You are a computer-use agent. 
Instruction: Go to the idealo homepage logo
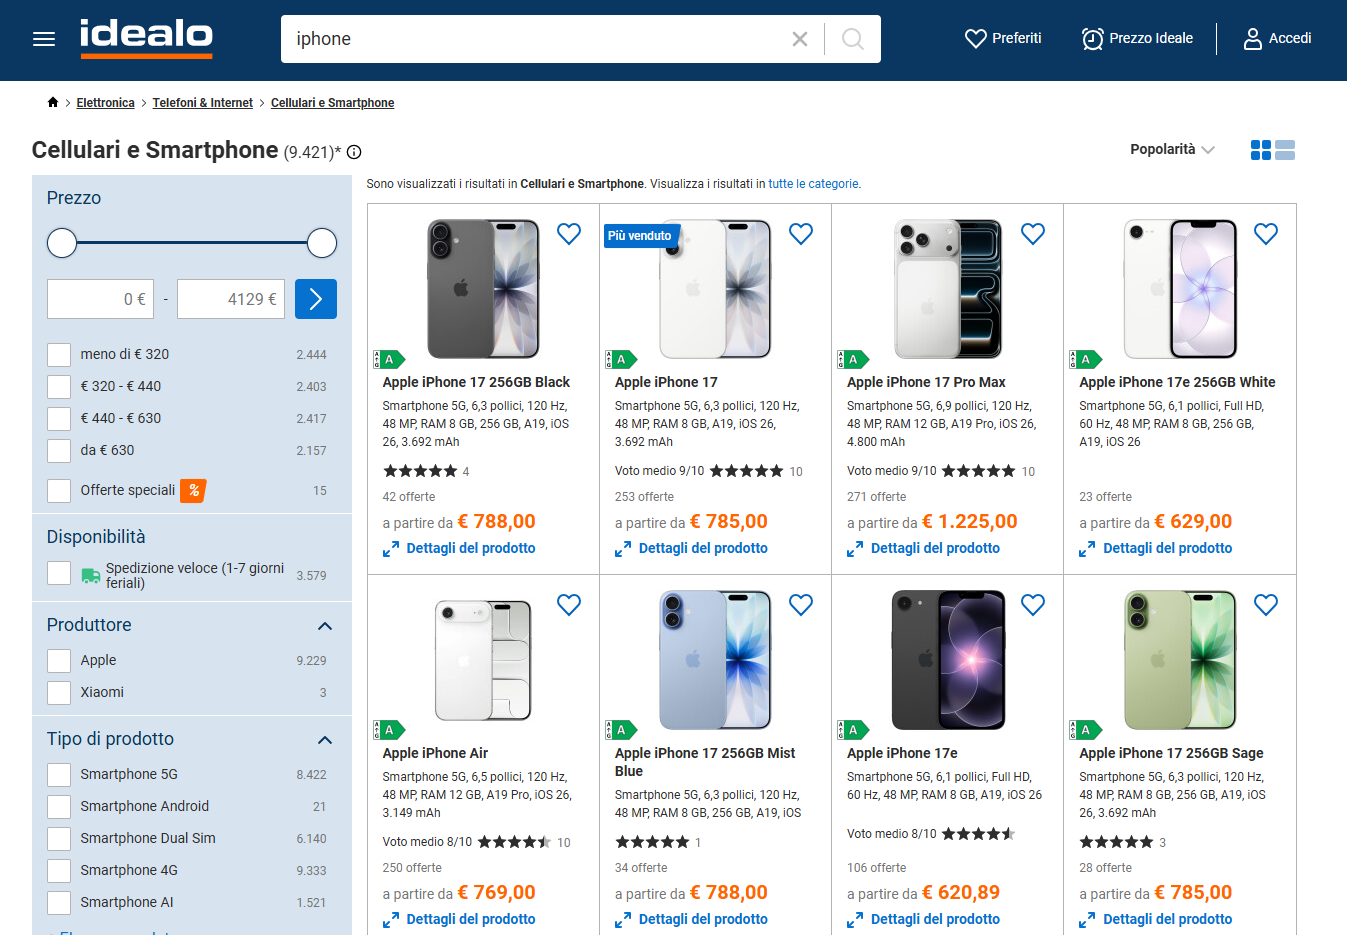(x=146, y=38)
